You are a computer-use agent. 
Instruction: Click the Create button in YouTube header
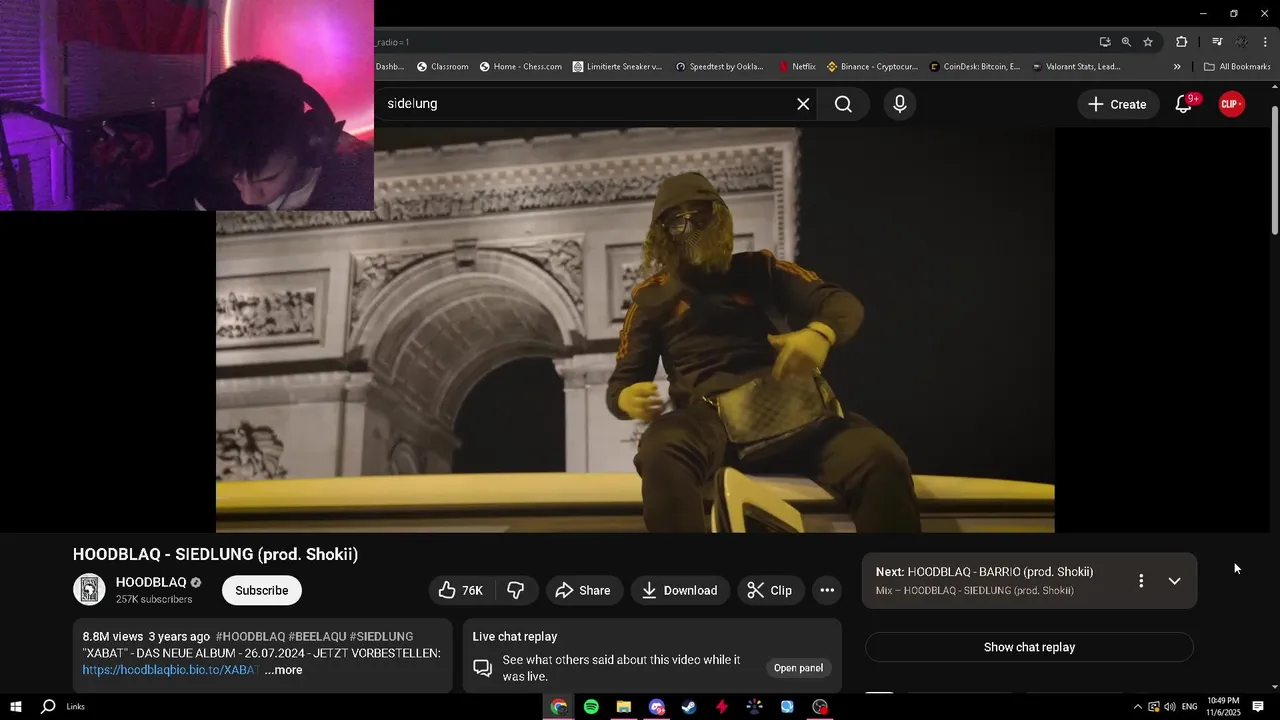pyautogui.click(x=1118, y=104)
